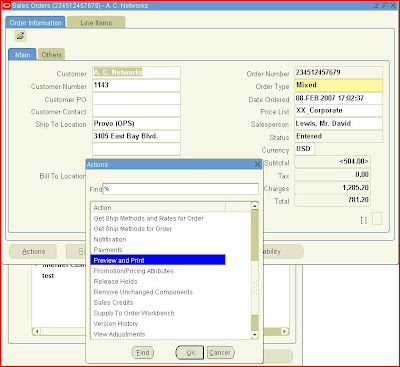The width and height of the screenshot is (400, 367).
Task: Click the Action column header
Action: coord(158,207)
